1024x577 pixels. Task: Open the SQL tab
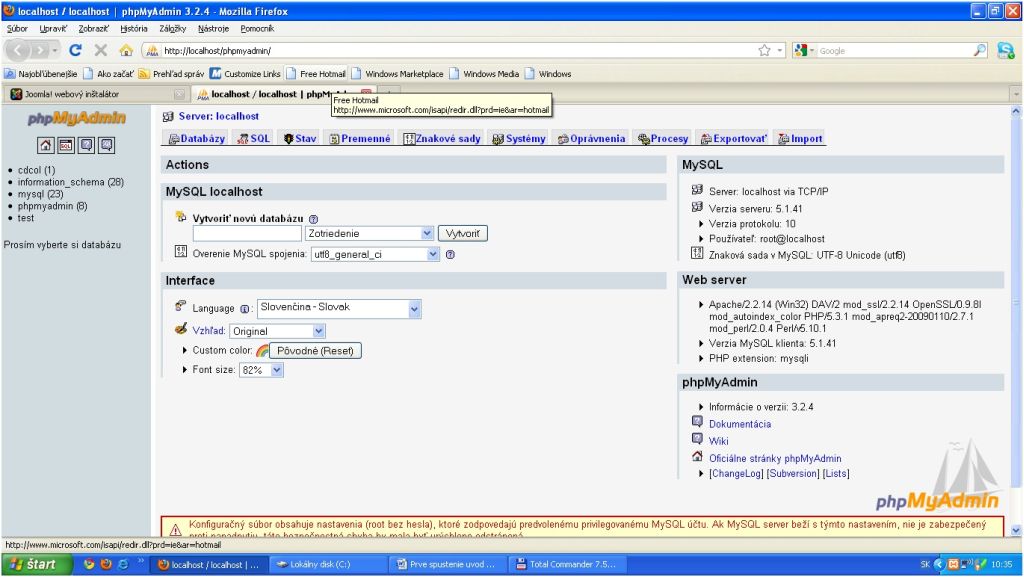[x=253, y=138]
